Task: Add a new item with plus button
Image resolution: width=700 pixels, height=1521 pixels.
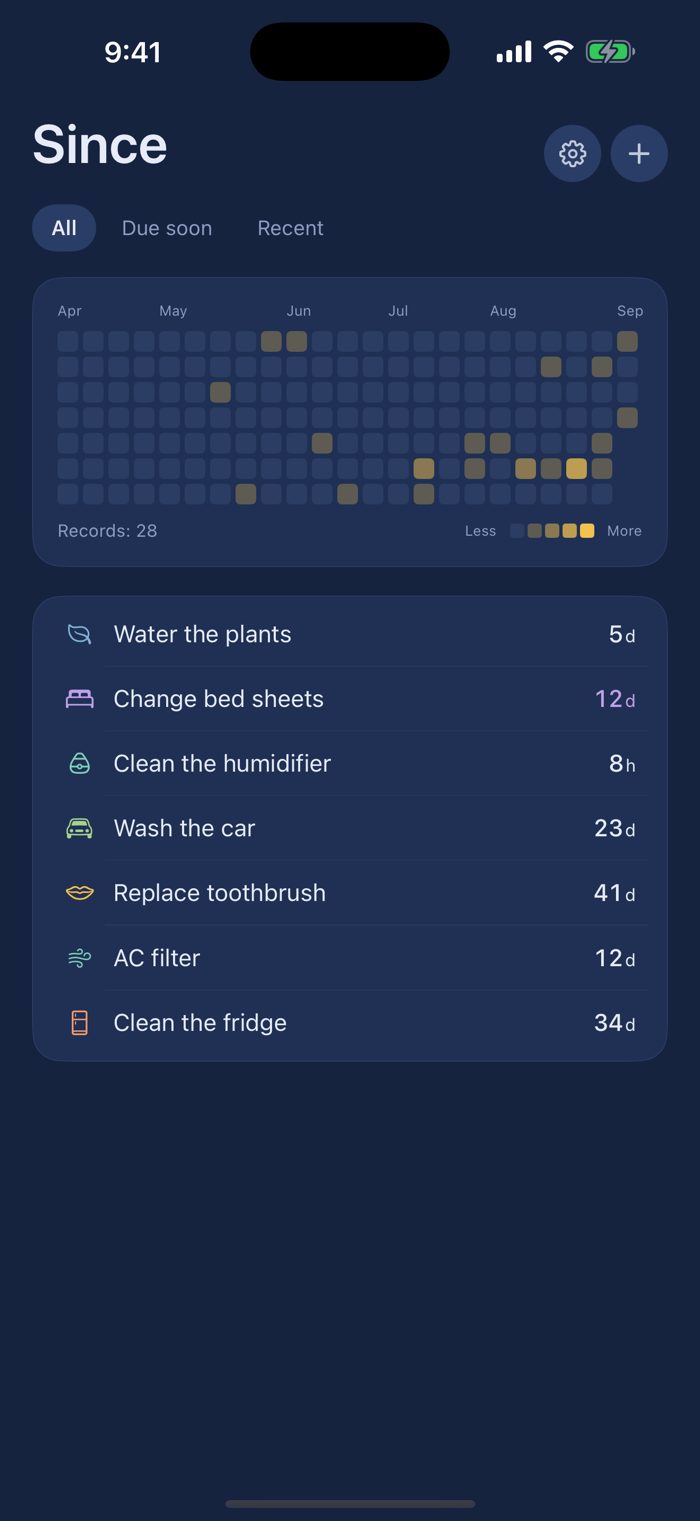Action: click(x=639, y=153)
